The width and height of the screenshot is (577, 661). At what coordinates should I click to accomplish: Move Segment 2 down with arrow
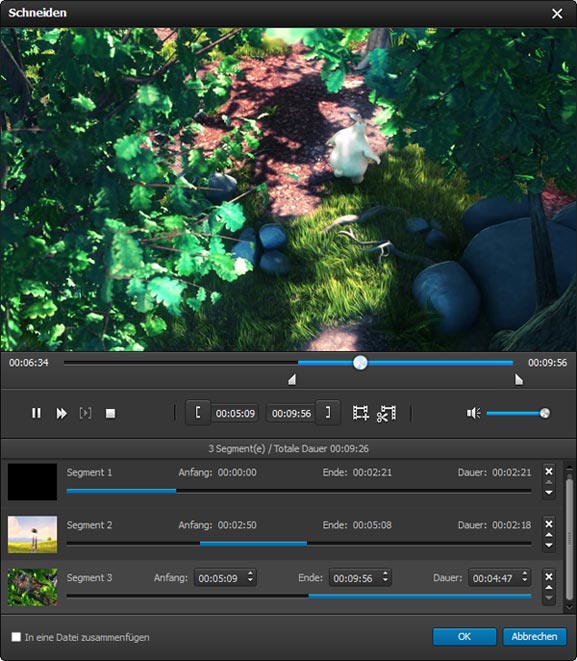[x=549, y=545]
